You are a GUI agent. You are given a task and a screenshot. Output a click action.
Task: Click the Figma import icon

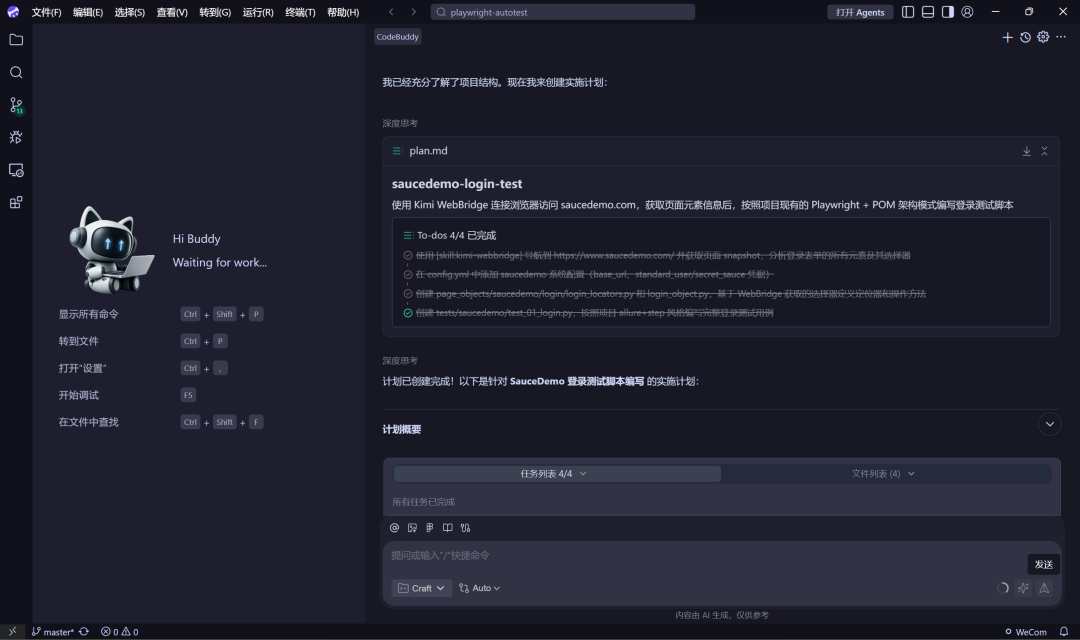430,528
